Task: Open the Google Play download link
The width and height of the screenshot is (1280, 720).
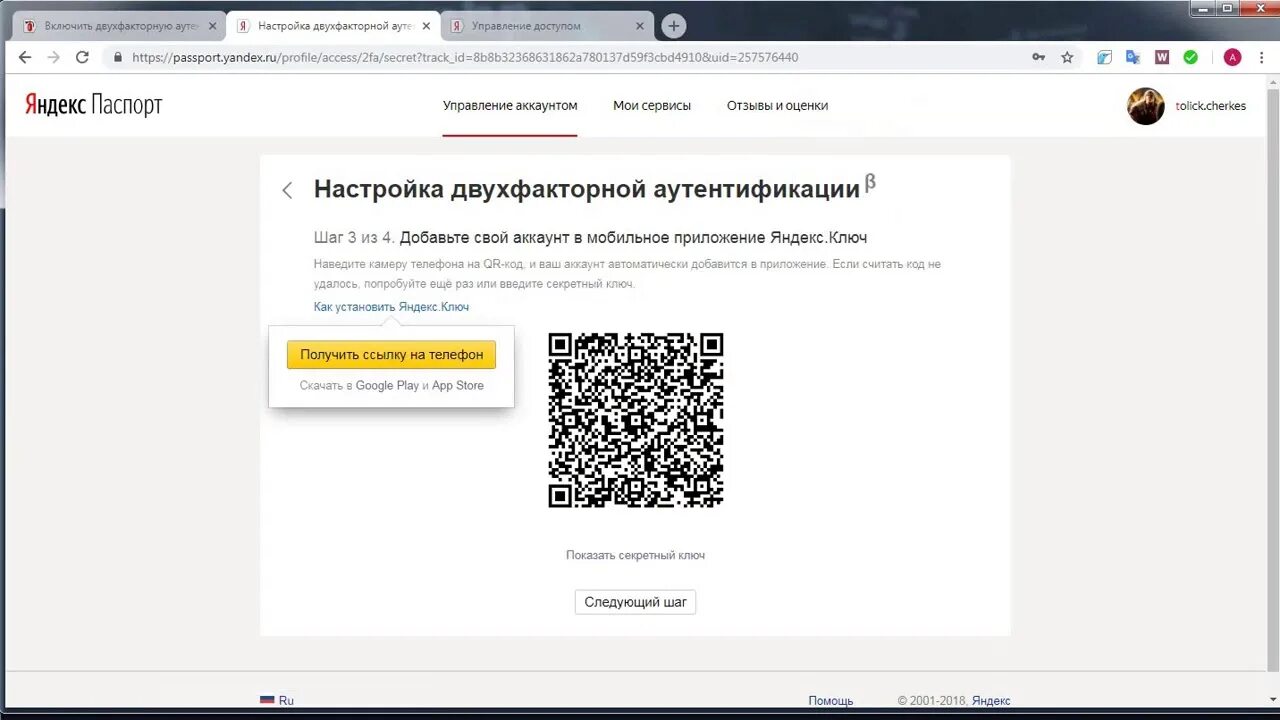Action: 387,385
